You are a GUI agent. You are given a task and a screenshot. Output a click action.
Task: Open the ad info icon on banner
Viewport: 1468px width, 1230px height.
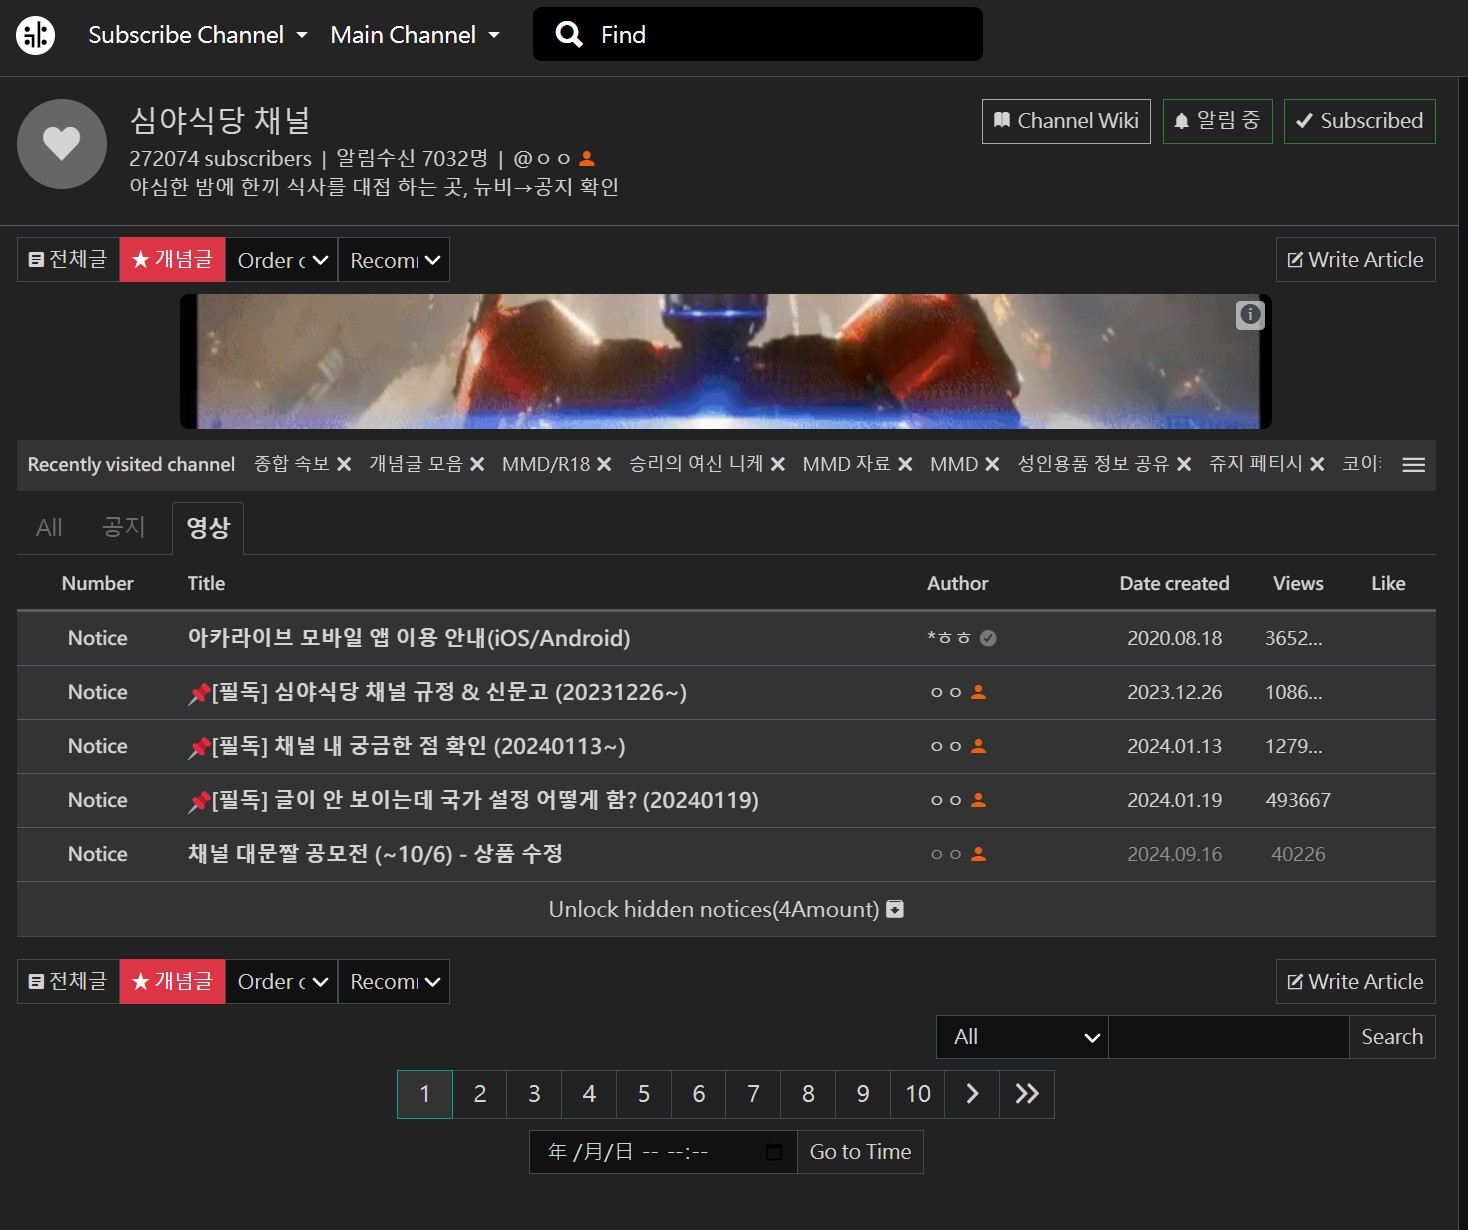[x=1250, y=315]
